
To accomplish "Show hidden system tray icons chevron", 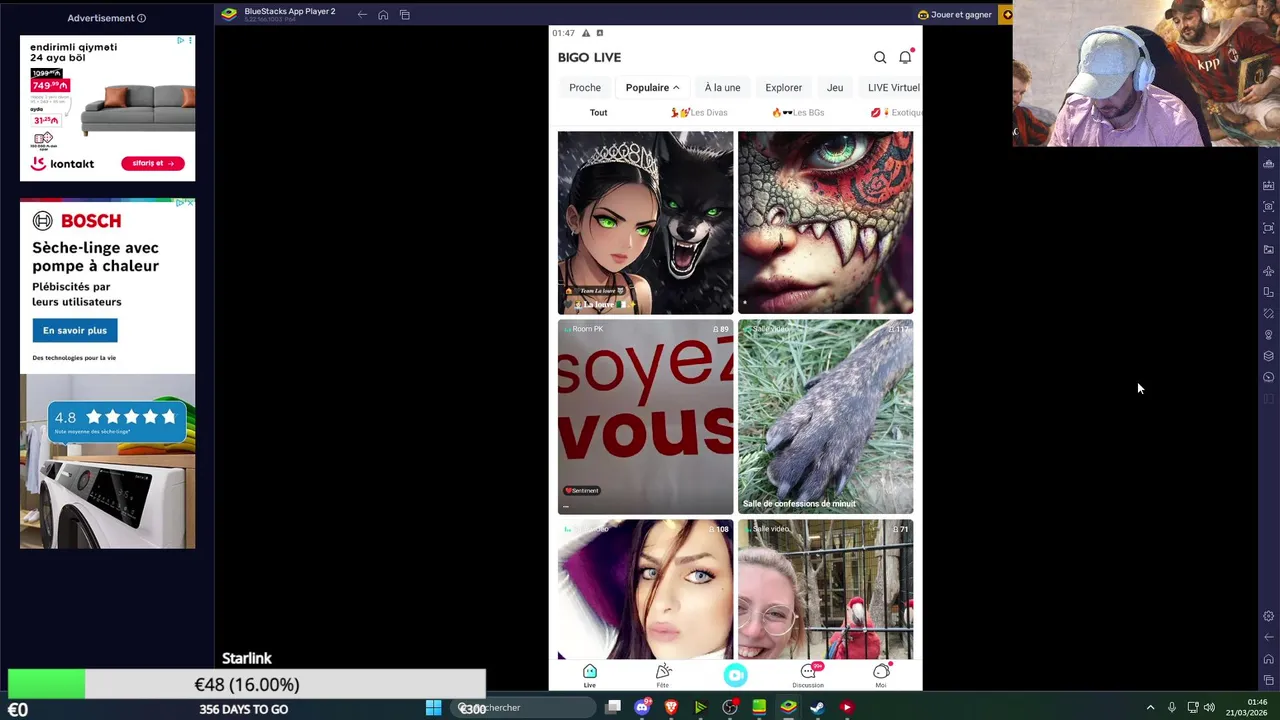I will click(x=1150, y=708).
